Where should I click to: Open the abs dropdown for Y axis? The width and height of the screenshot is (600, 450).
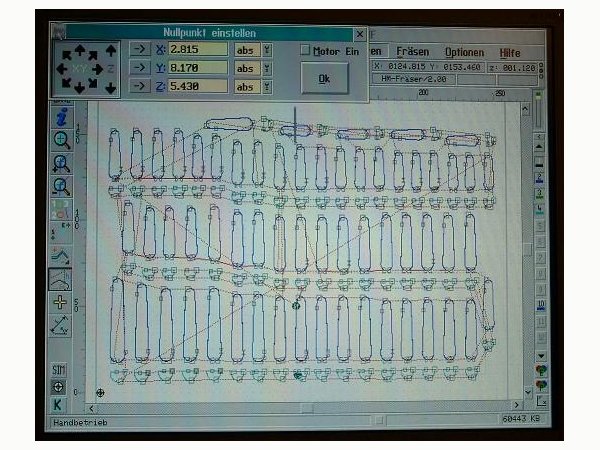pyautogui.click(x=266, y=68)
